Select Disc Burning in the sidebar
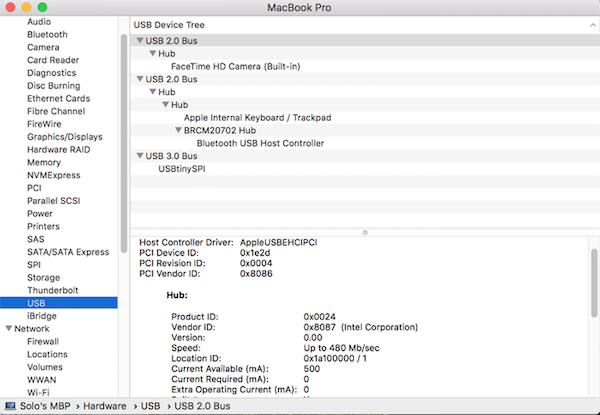This screenshot has height=415, width=600. pyautogui.click(x=54, y=86)
